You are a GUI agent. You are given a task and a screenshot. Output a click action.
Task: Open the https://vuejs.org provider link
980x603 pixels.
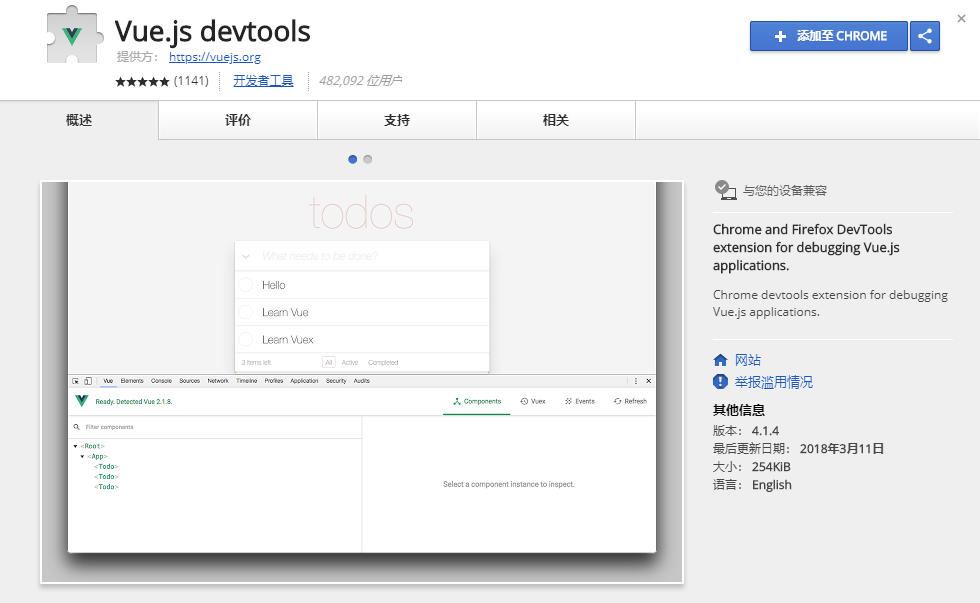tap(215, 57)
